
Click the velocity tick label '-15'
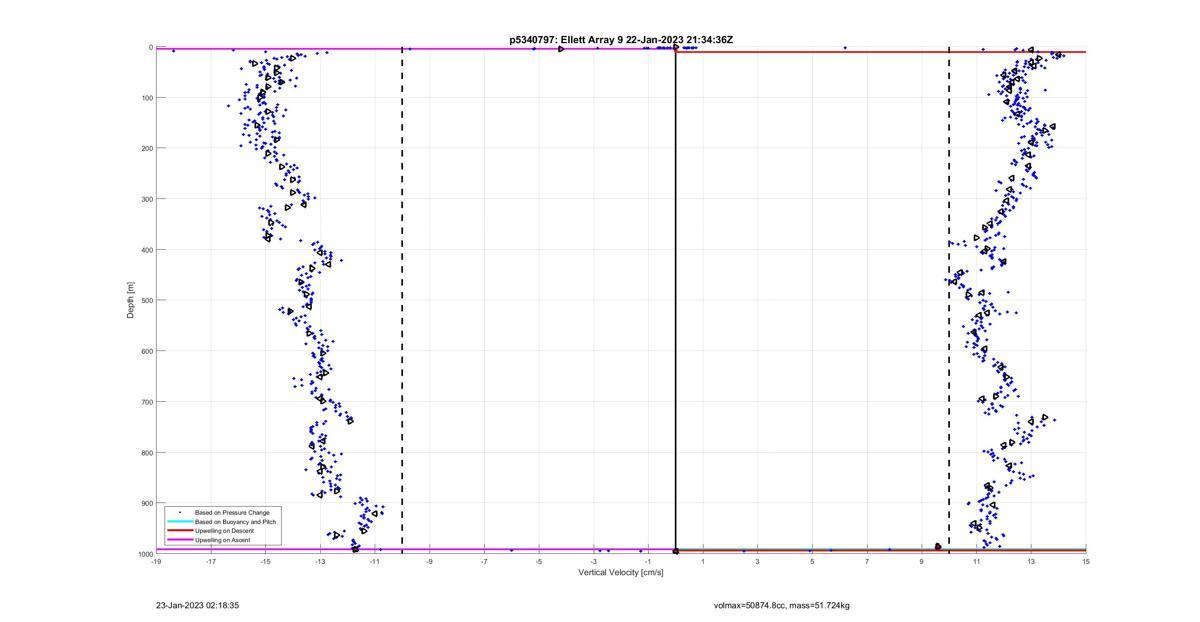265,561
